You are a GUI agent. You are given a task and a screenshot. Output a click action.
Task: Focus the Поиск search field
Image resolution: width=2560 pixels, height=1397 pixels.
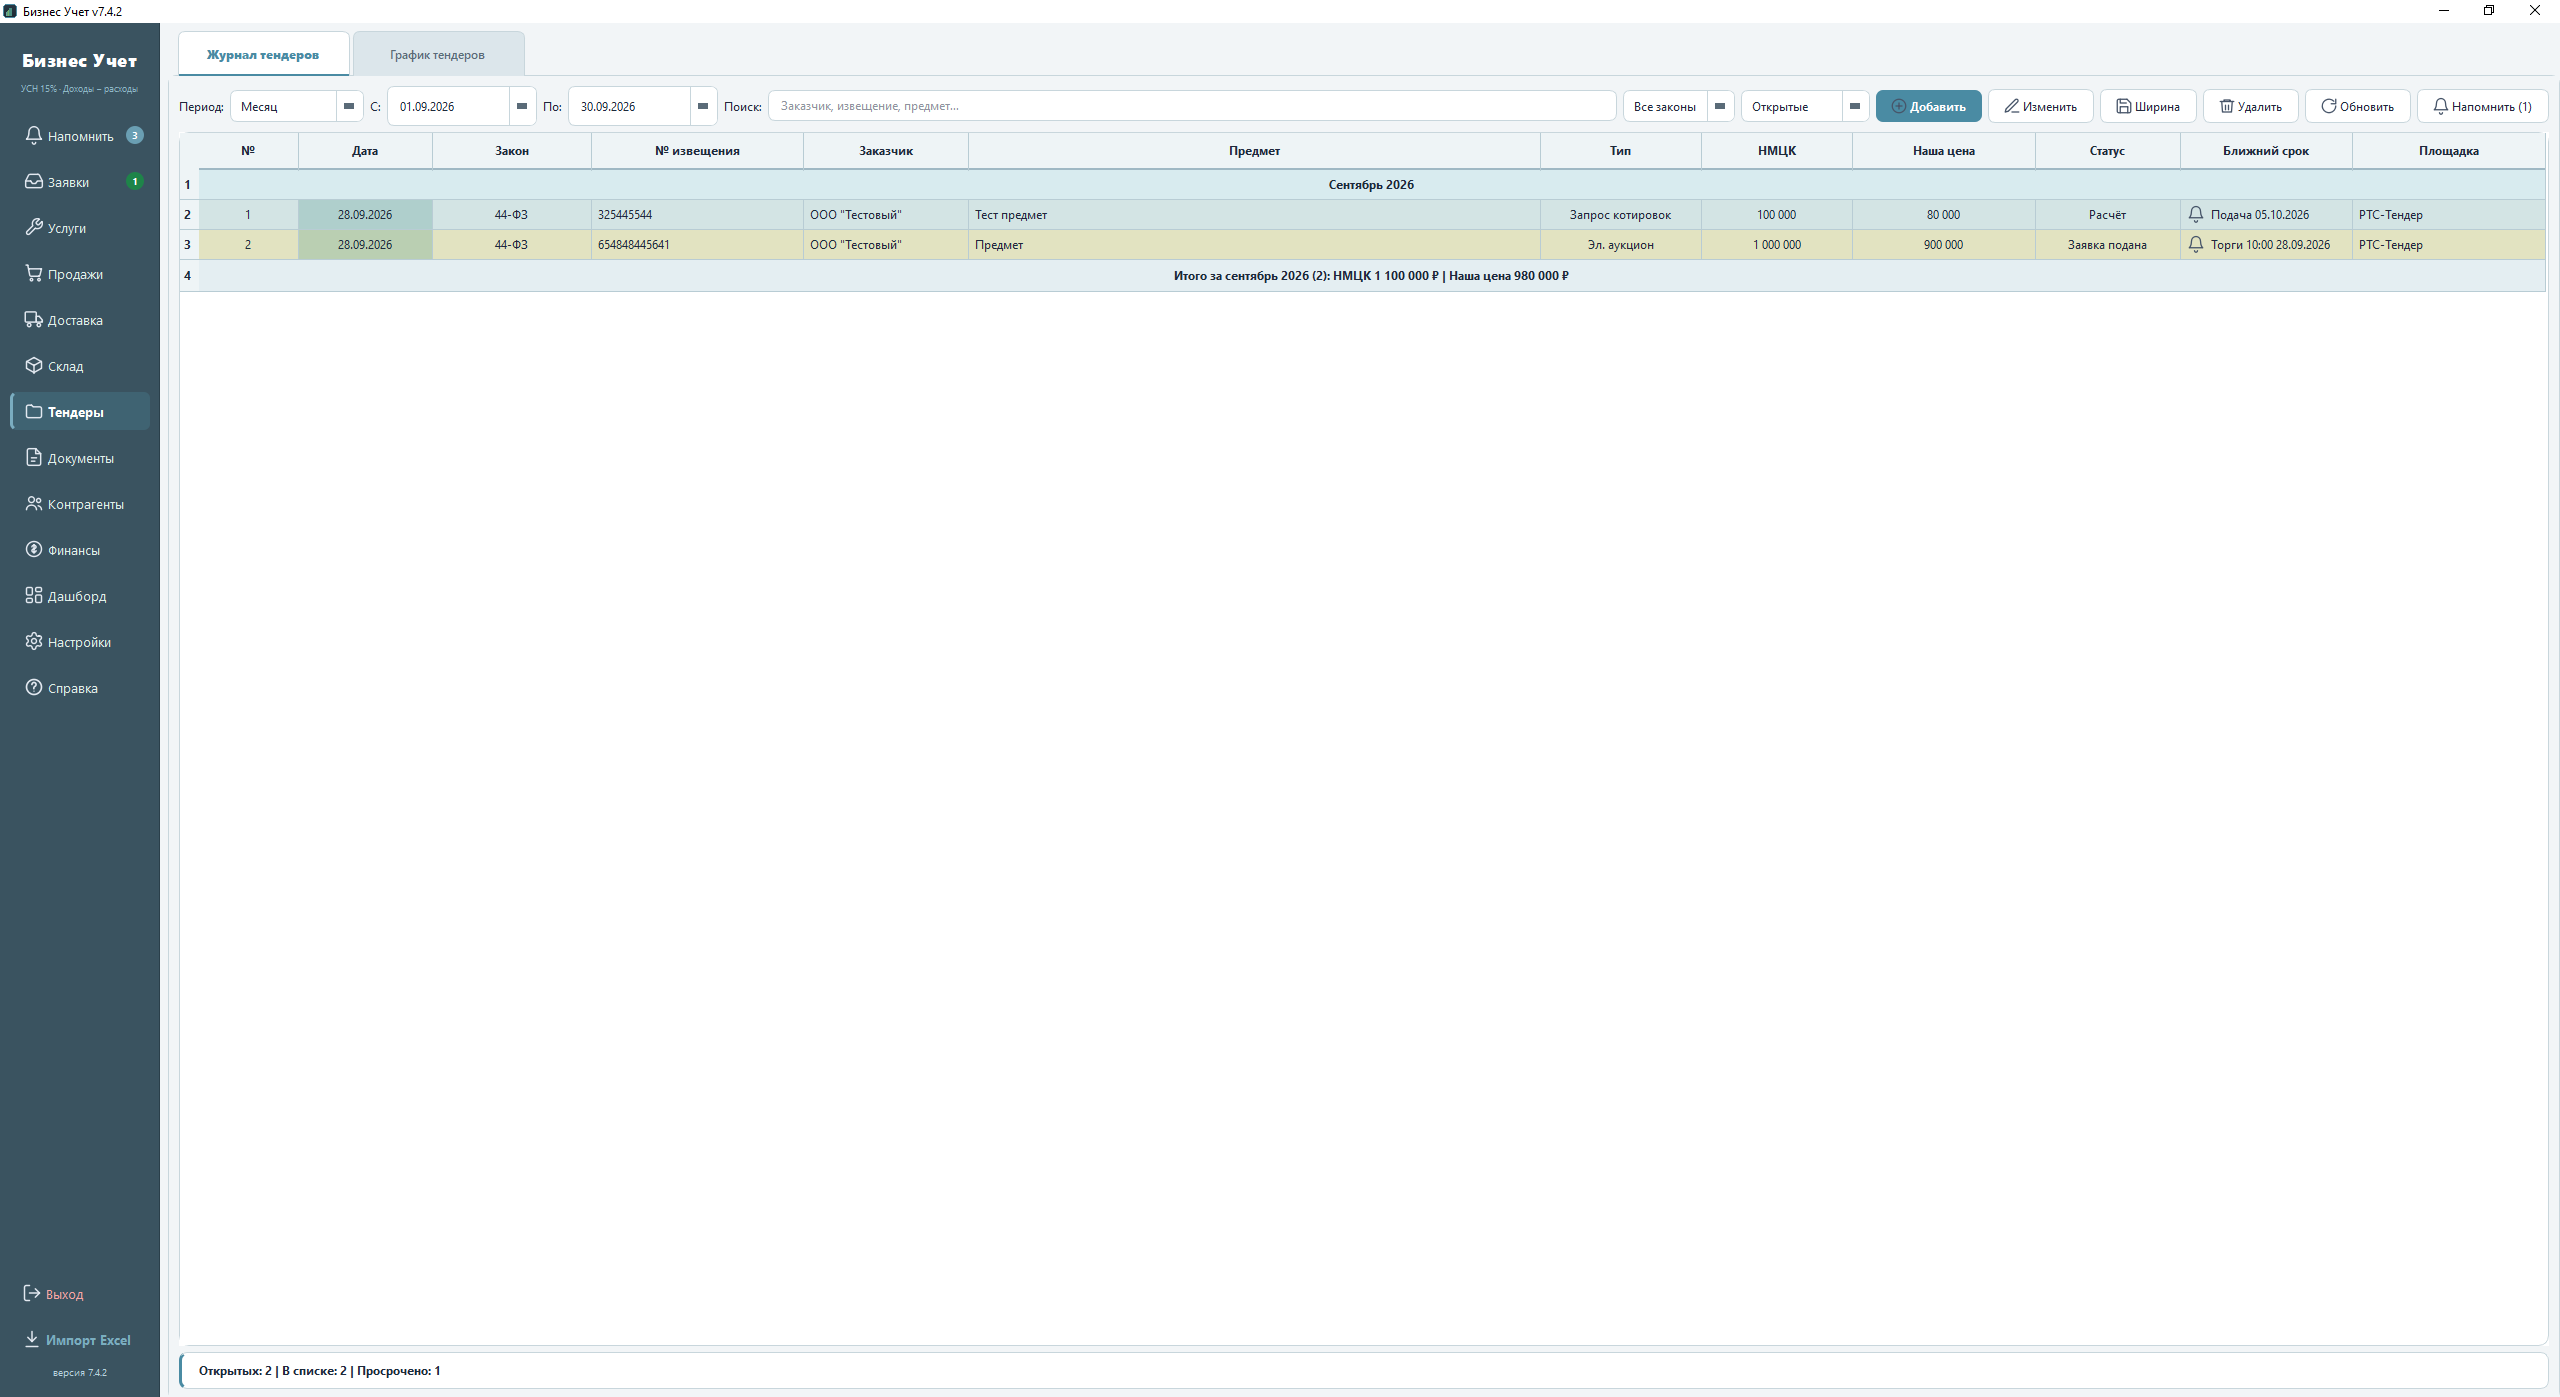1191,106
